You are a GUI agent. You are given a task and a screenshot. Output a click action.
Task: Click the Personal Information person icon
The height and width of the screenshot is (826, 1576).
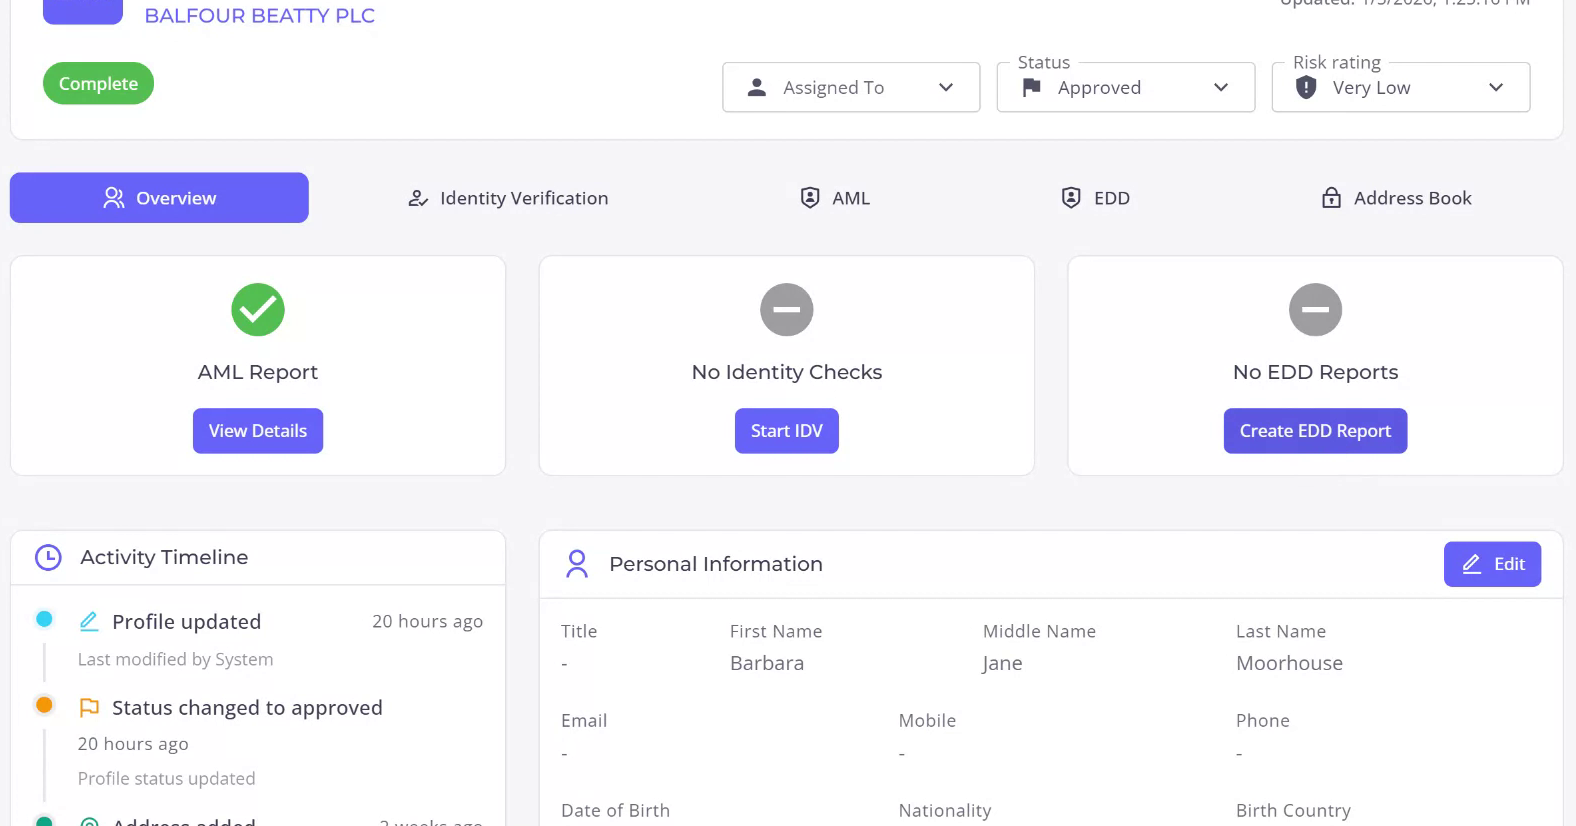point(577,564)
